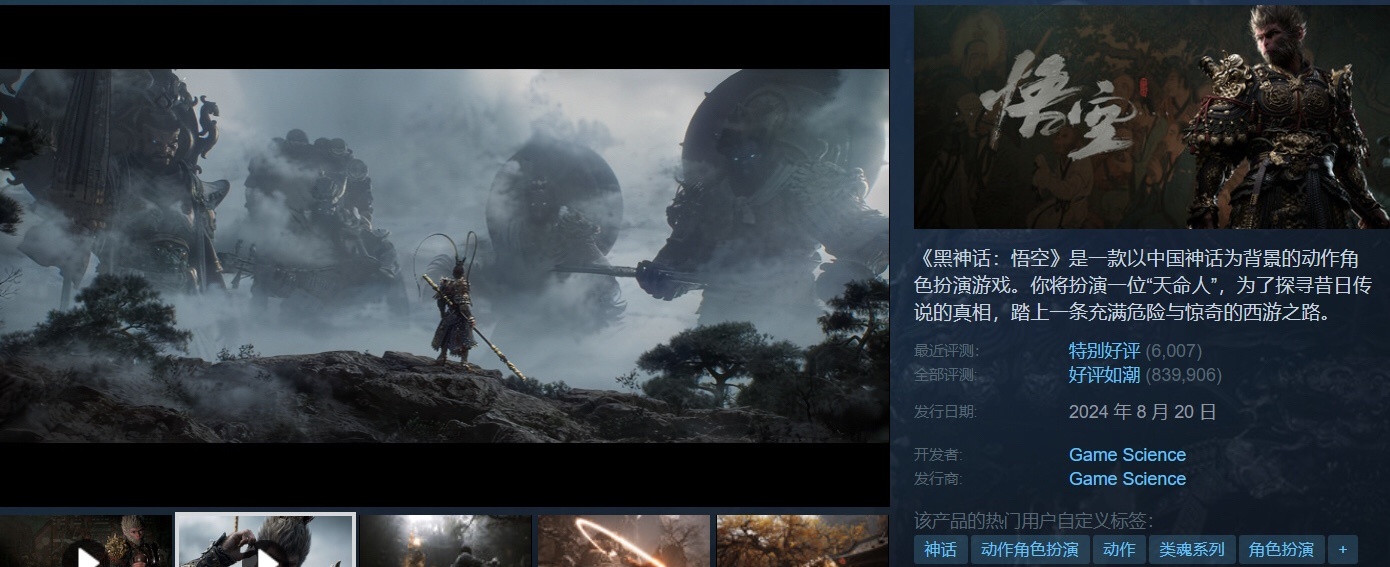Click the 该产品的热门用户自定义标签 label

(1033, 521)
